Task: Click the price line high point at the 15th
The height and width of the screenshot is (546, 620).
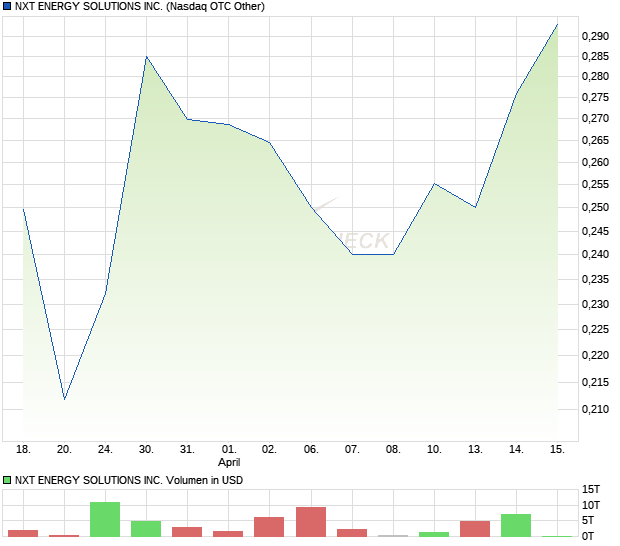Action: point(558,25)
